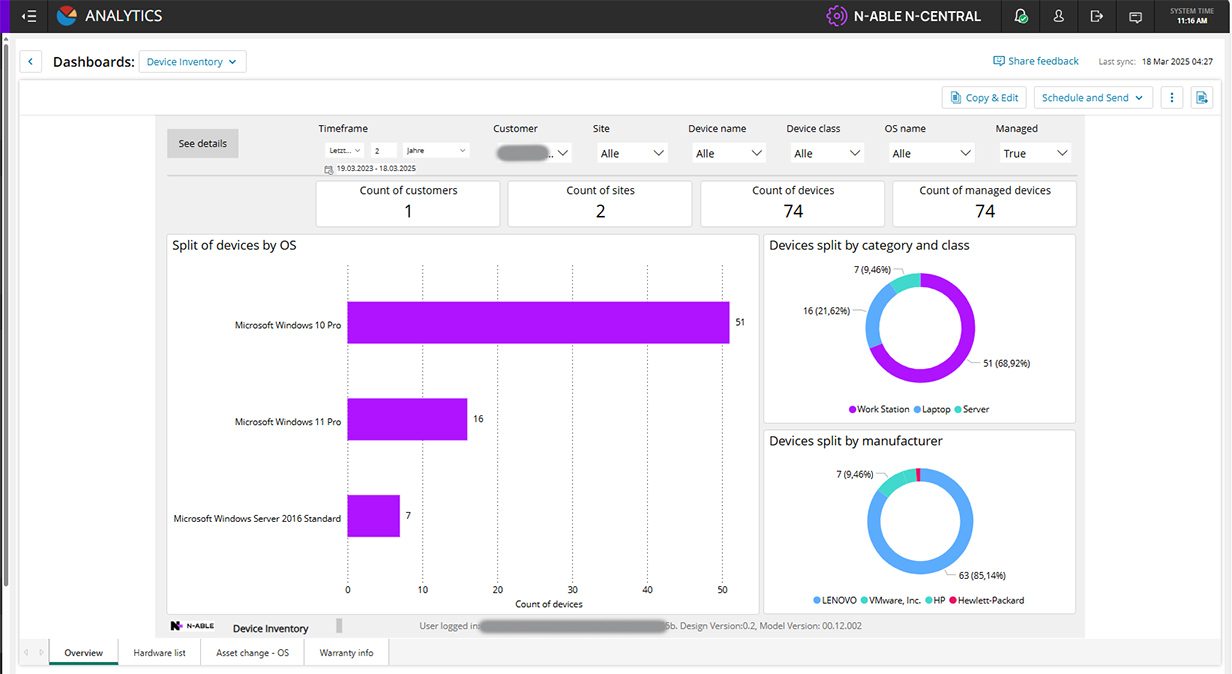
Task: Click LENOVO legend color dot
Action: point(816,601)
